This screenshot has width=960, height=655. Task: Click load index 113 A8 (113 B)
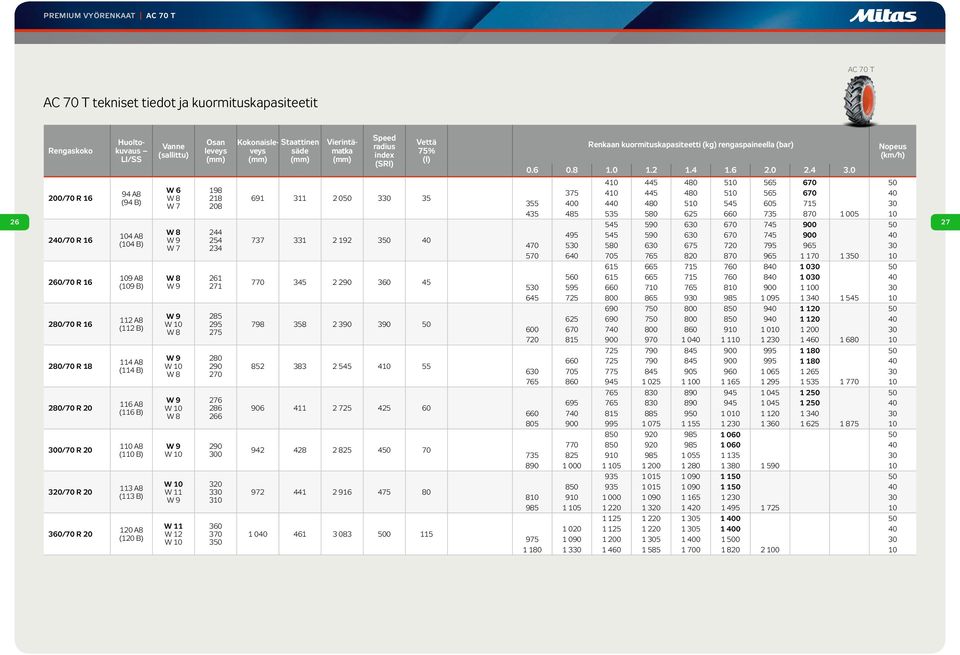click(131, 492)
